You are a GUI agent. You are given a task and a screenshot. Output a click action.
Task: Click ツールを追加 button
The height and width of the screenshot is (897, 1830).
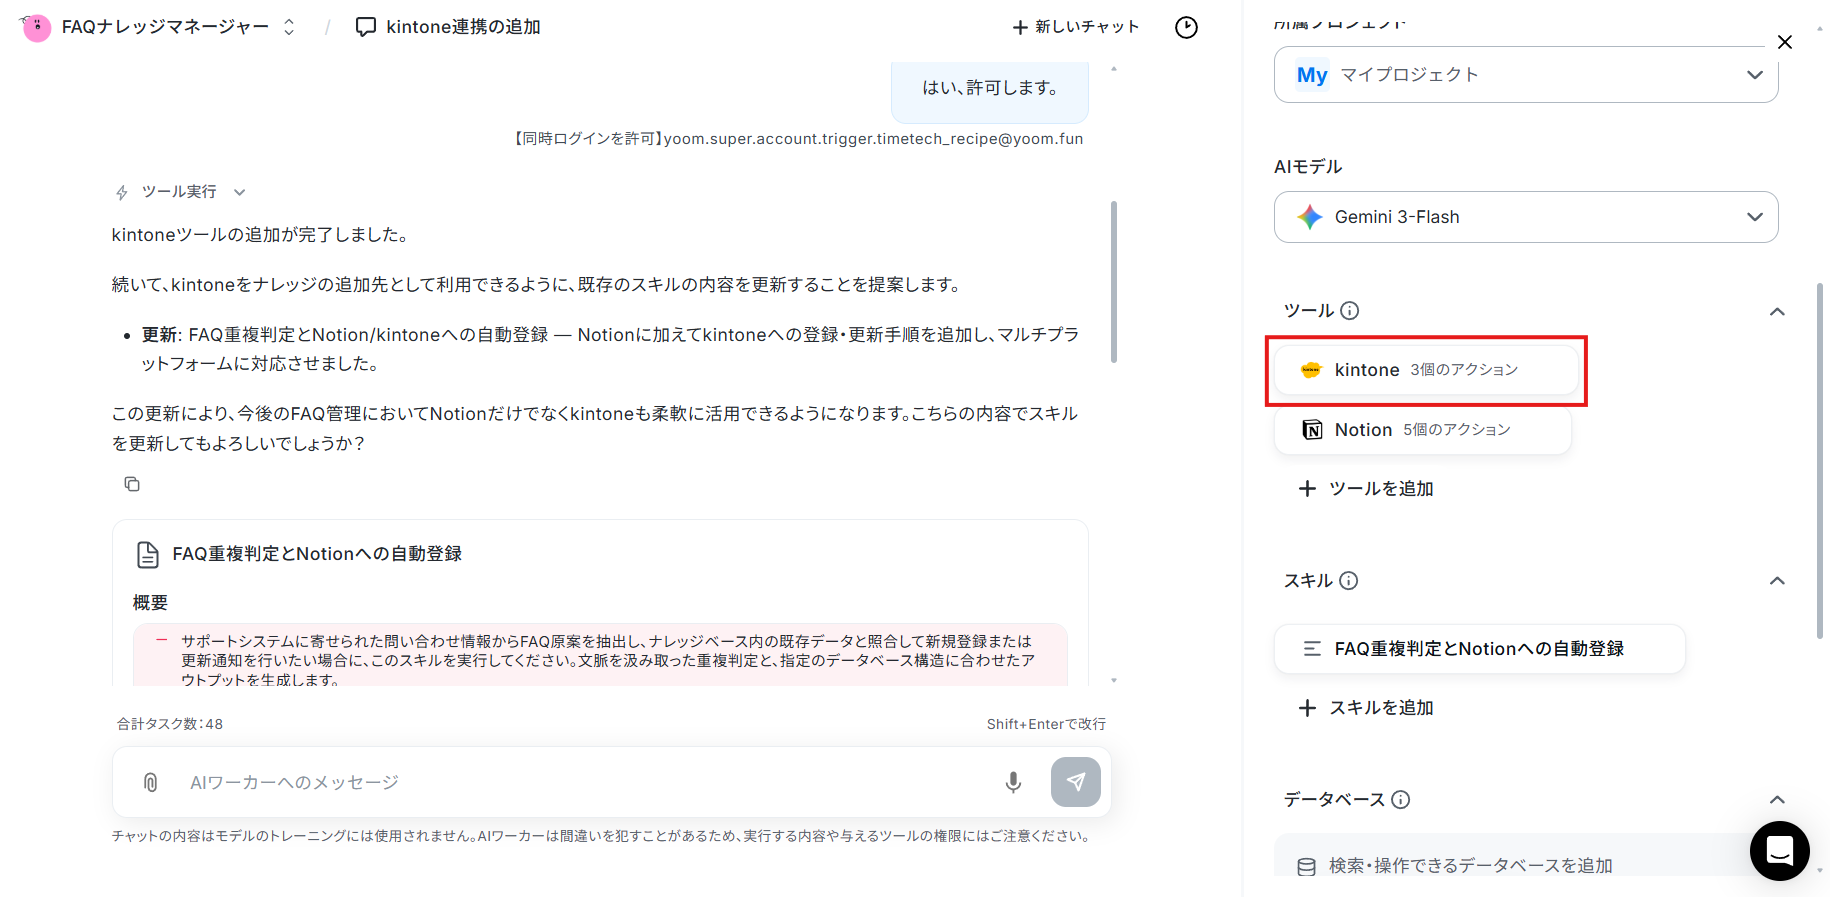[x=1366, y=489]
